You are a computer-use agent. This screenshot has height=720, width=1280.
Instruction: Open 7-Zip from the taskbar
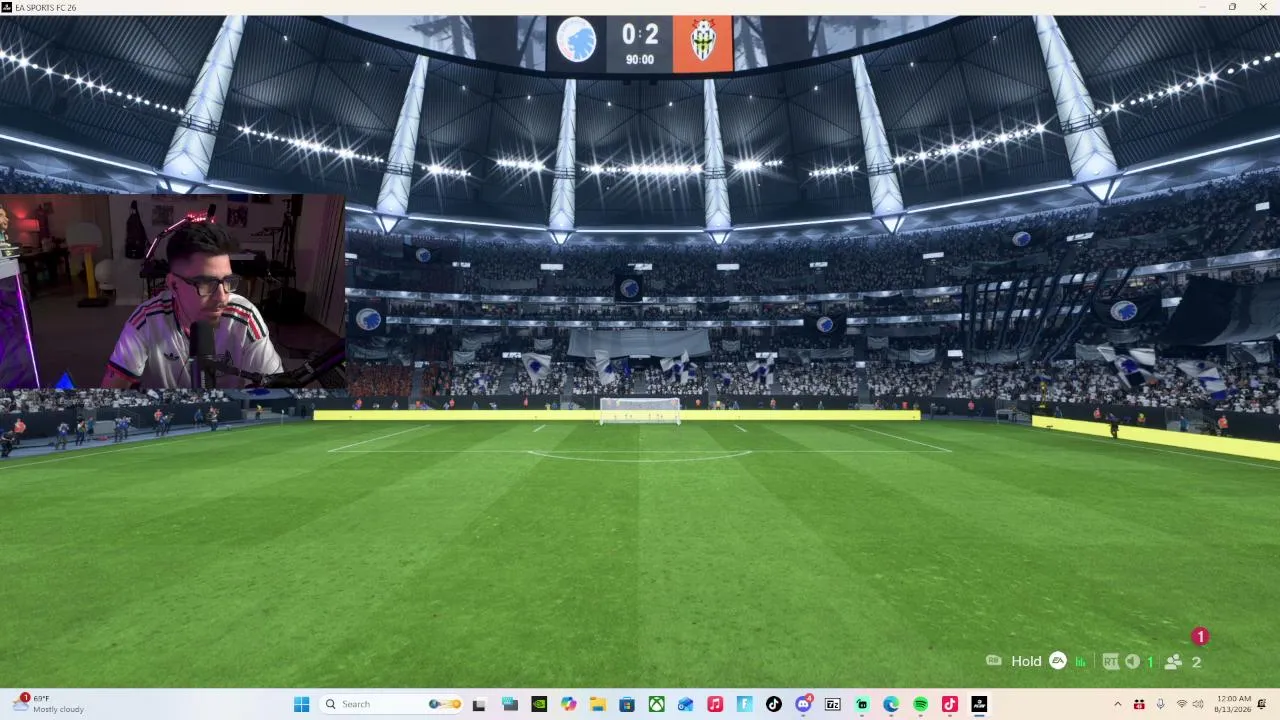[x=832, y=704]
